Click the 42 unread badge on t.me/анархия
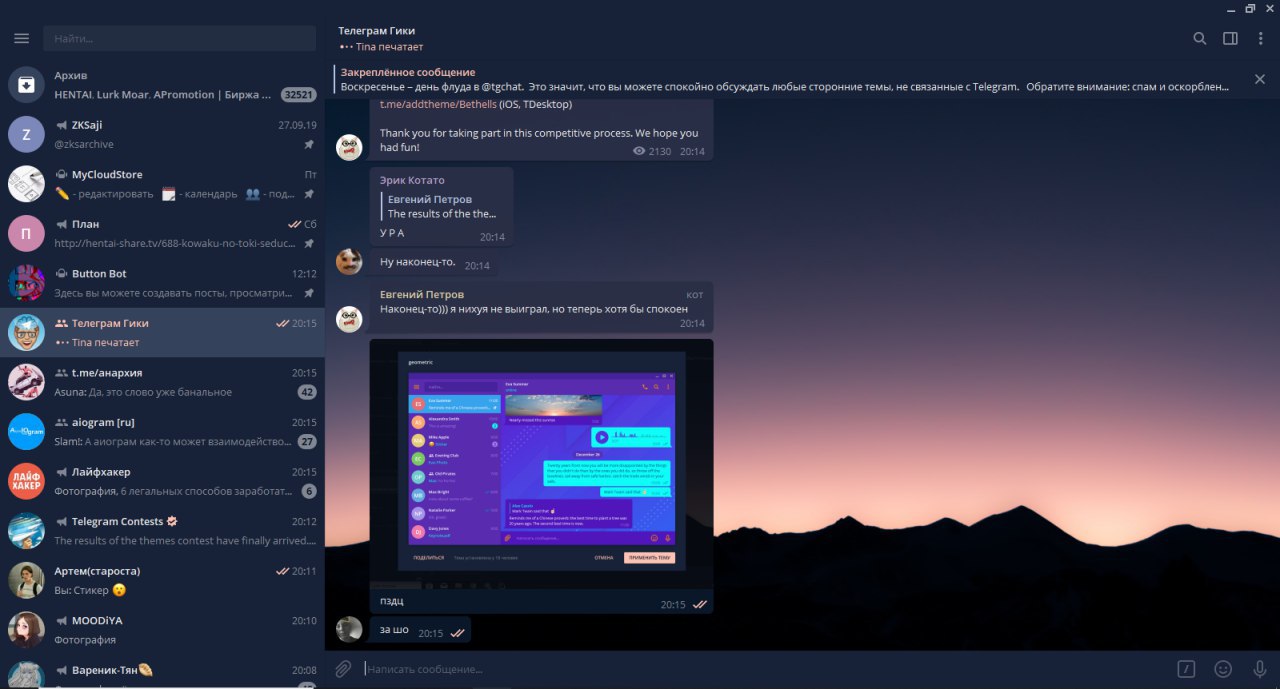 pos(307,392)
